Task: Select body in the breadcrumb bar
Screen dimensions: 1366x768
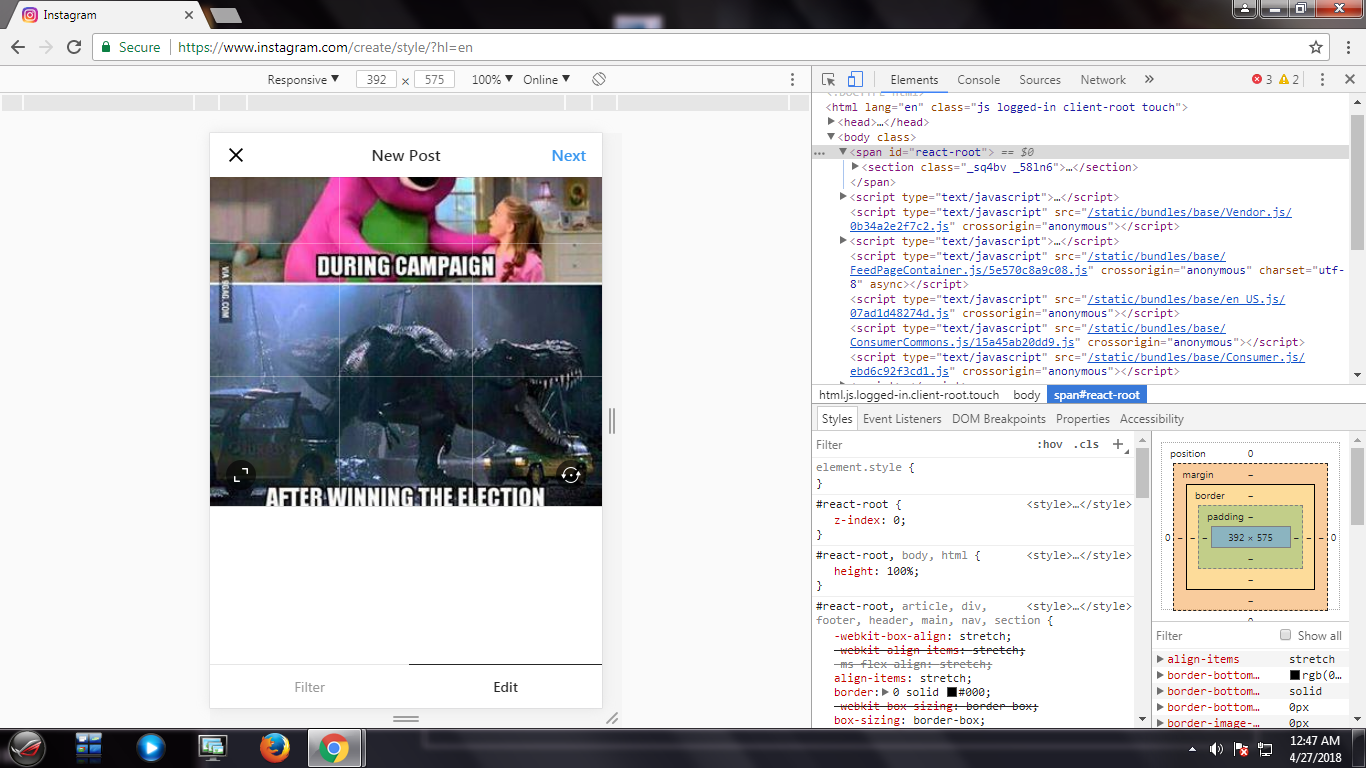Action: [x=1026, y=395]
